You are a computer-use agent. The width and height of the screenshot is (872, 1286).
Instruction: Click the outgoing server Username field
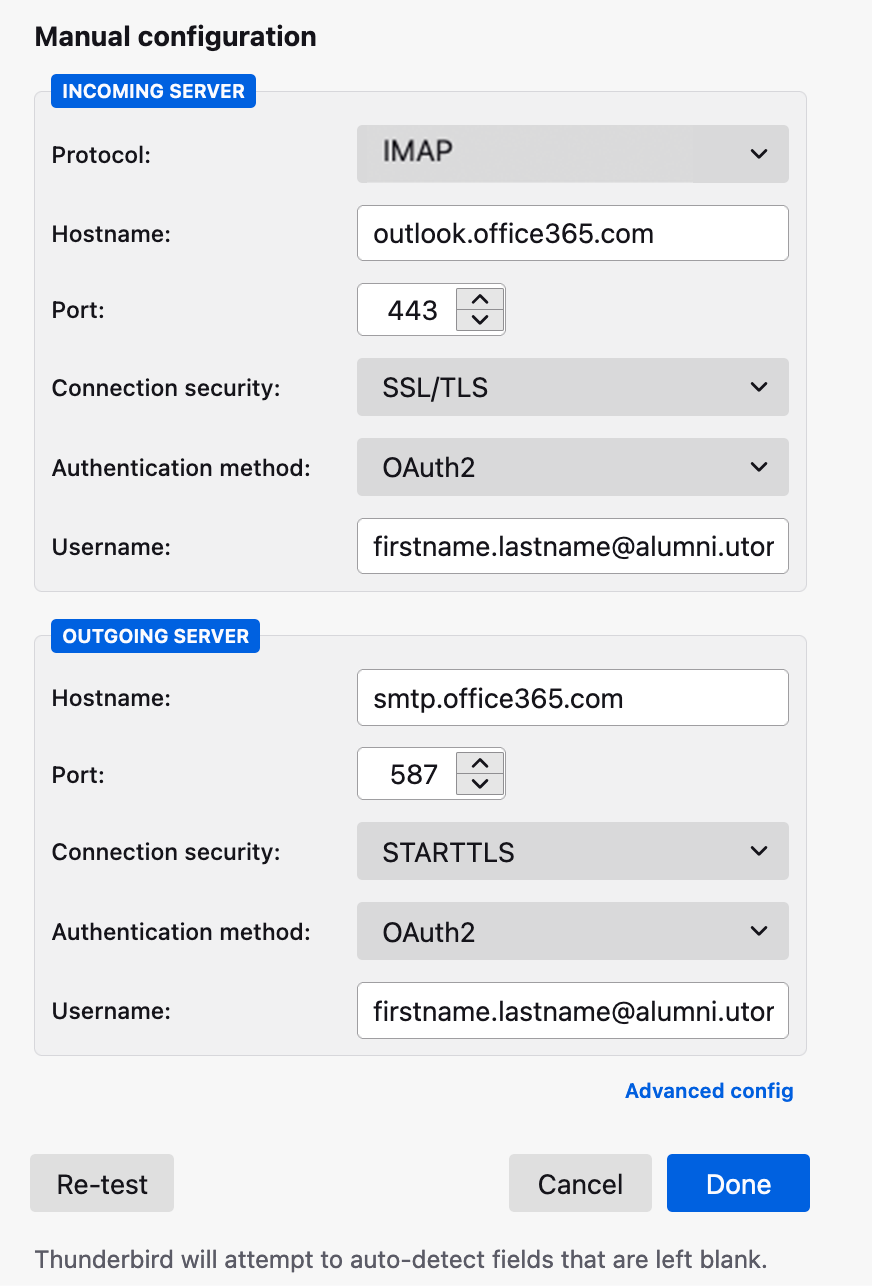[x=572, y=1011]
